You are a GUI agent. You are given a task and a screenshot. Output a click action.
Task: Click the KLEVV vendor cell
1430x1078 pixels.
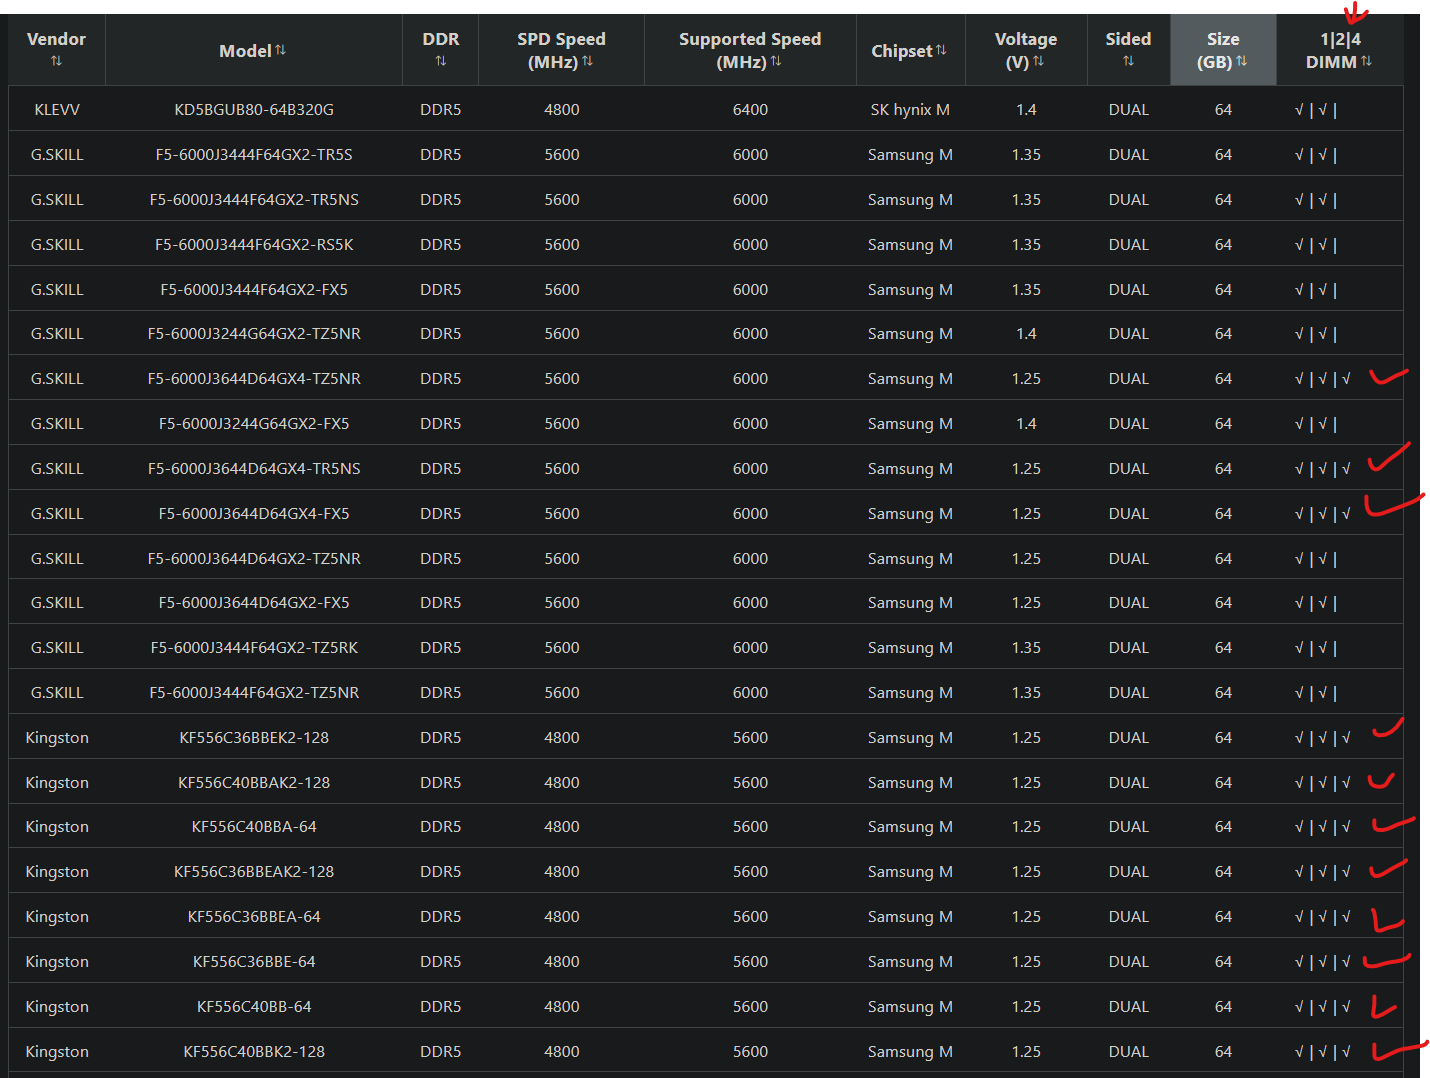[x=57, y=110]
